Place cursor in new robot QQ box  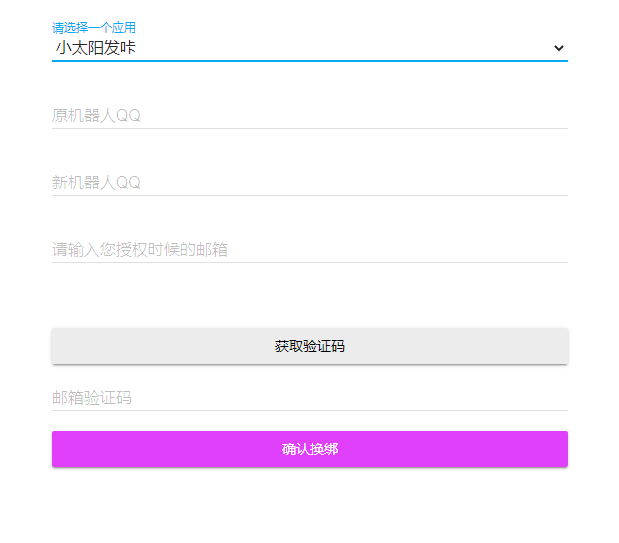309,182
